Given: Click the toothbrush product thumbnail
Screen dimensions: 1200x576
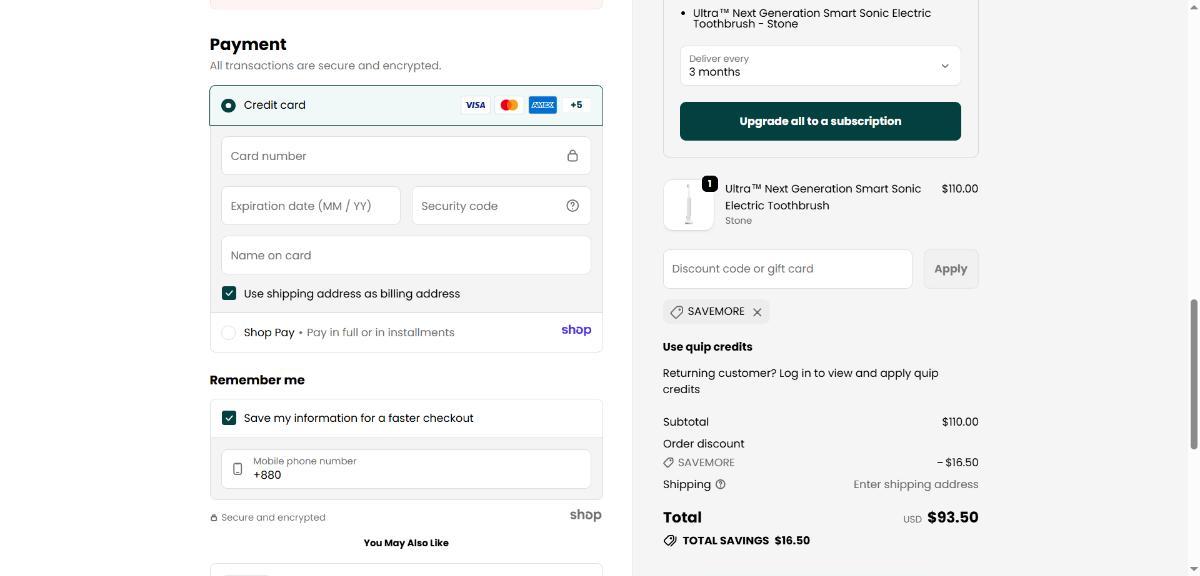Looking at the screenshot, I should 689,205.
